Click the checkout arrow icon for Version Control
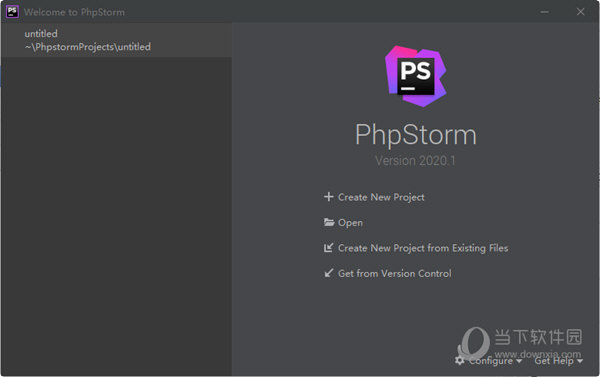The image size is (600, 377). coord(328,273)
